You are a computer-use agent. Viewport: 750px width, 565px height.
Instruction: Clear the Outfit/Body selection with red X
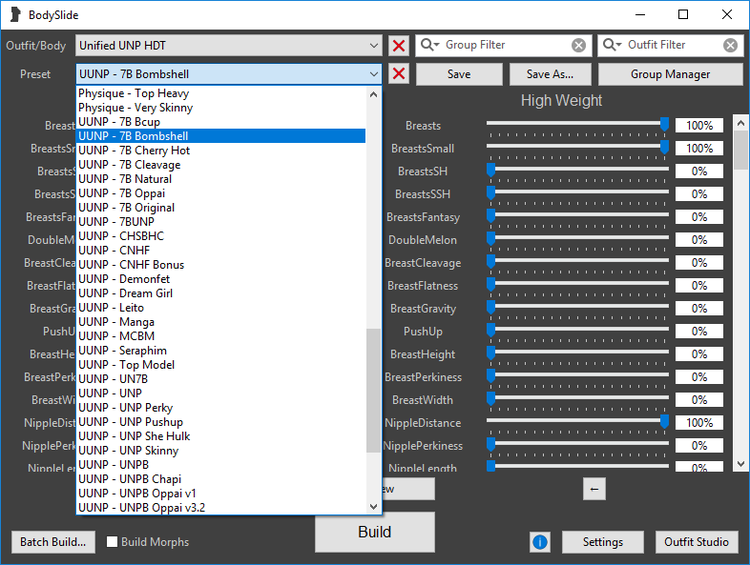tap(398, 45)
